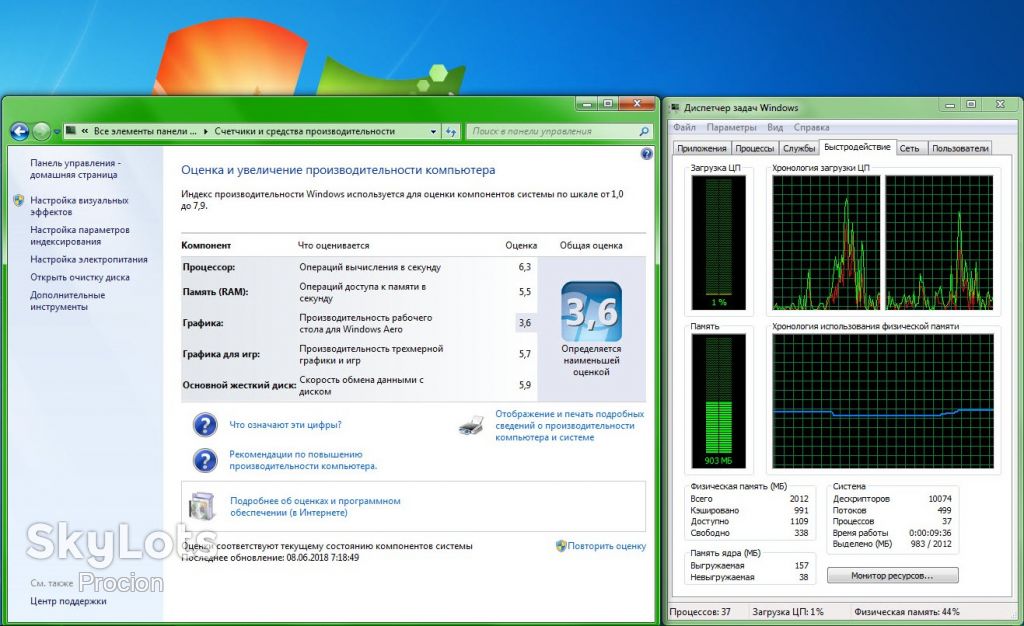The image size is (1024, 626).
Task: Switch to the Процессы tab
Action: (x=755, y=148)
